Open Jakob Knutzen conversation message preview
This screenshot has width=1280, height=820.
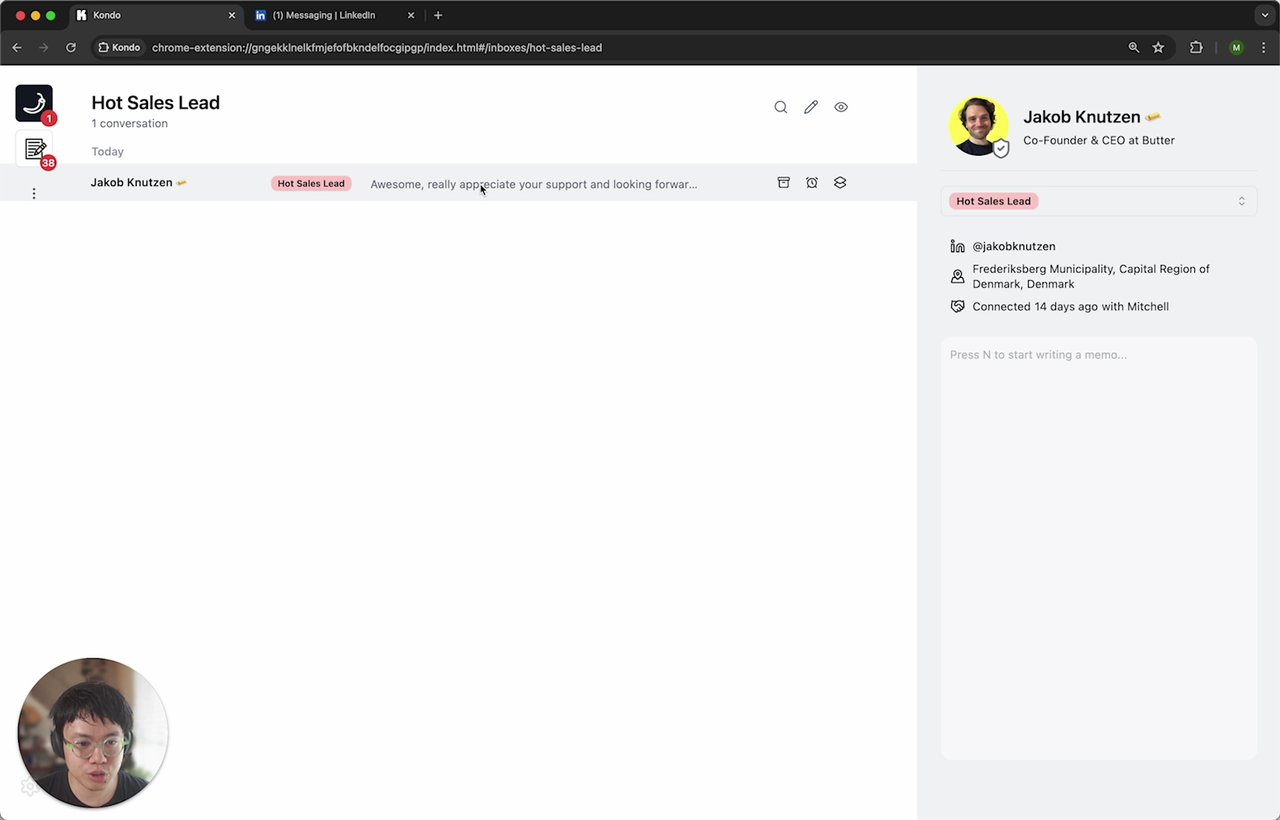coord(533,184)
